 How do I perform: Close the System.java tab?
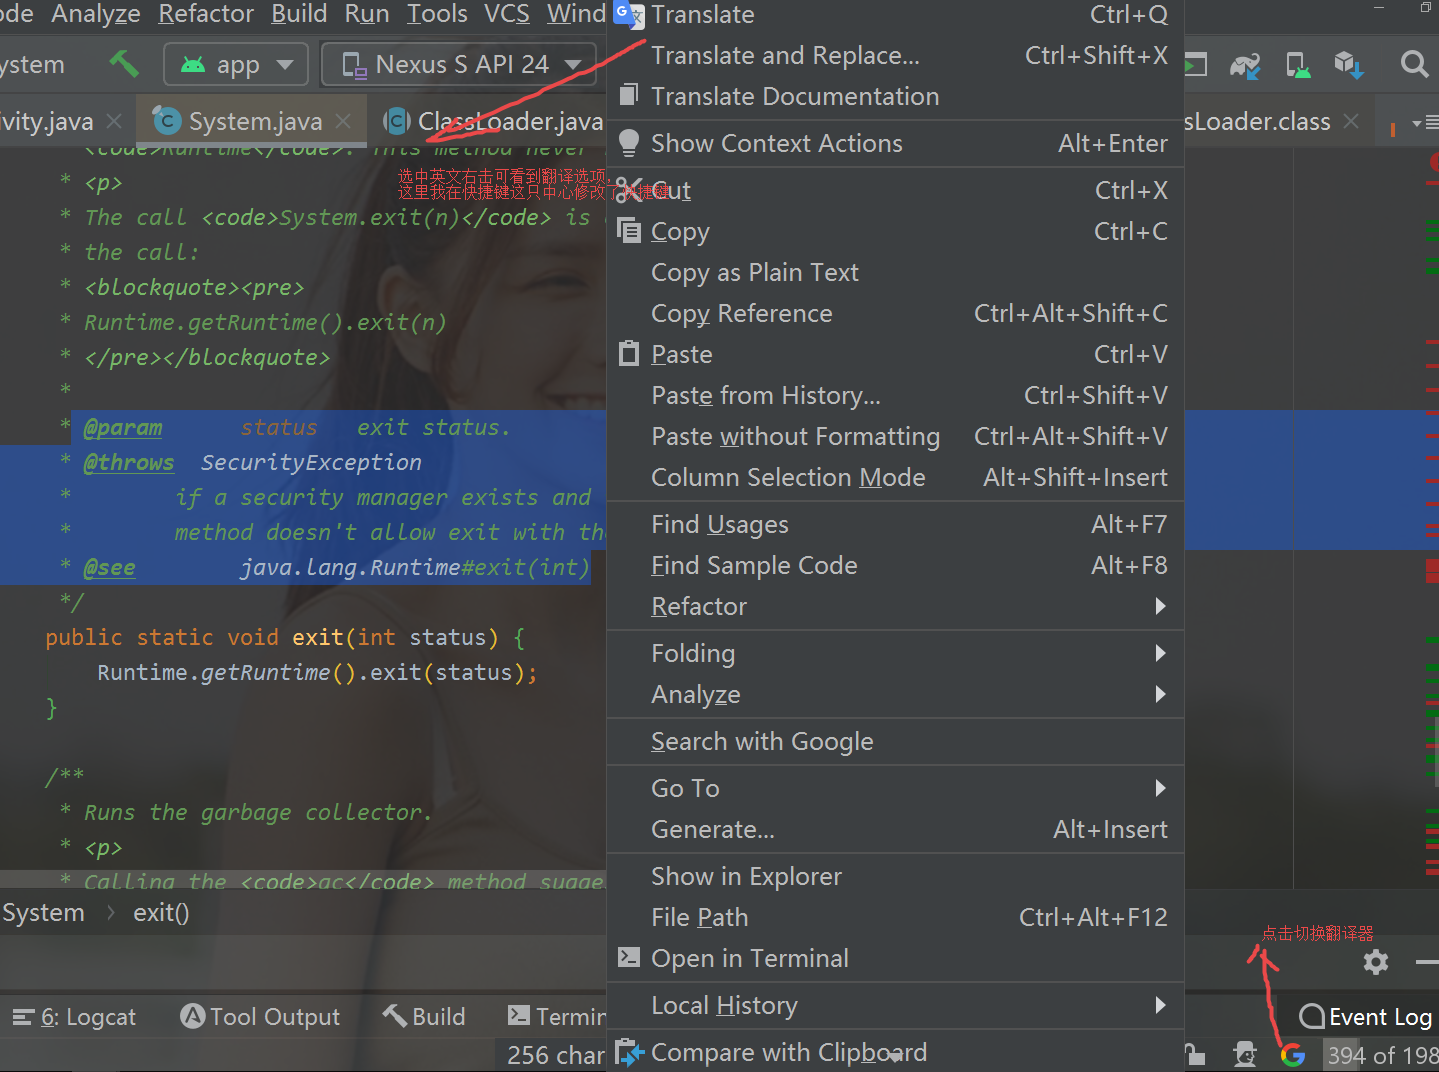[343, 121]
